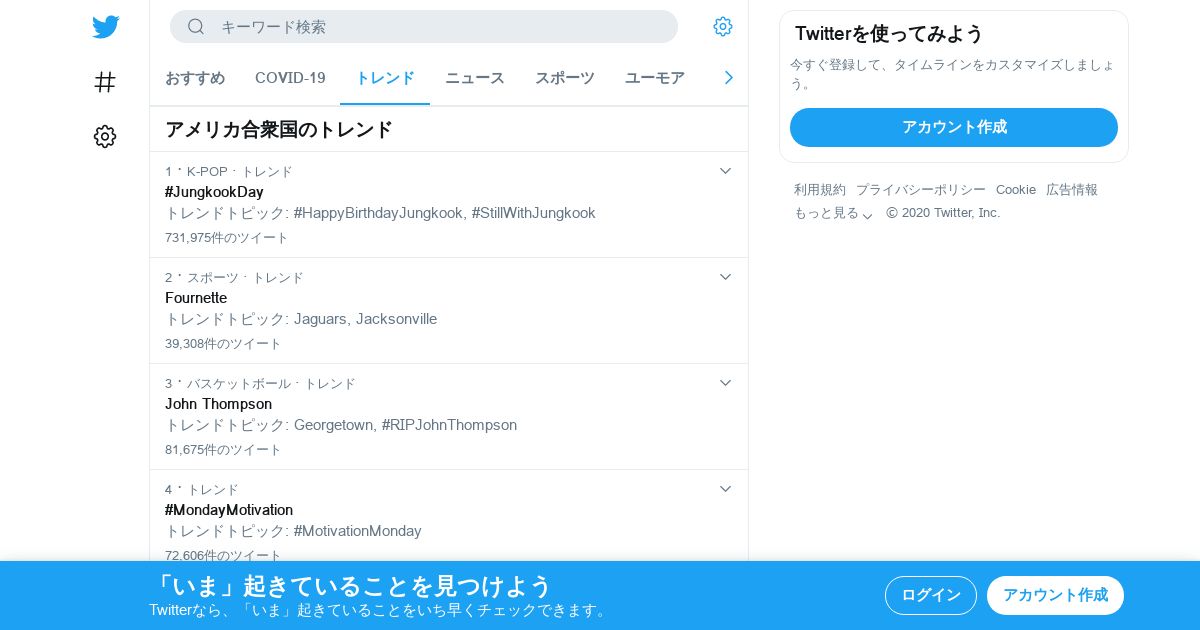Switch to the ユーモア tab

(655, 78)
